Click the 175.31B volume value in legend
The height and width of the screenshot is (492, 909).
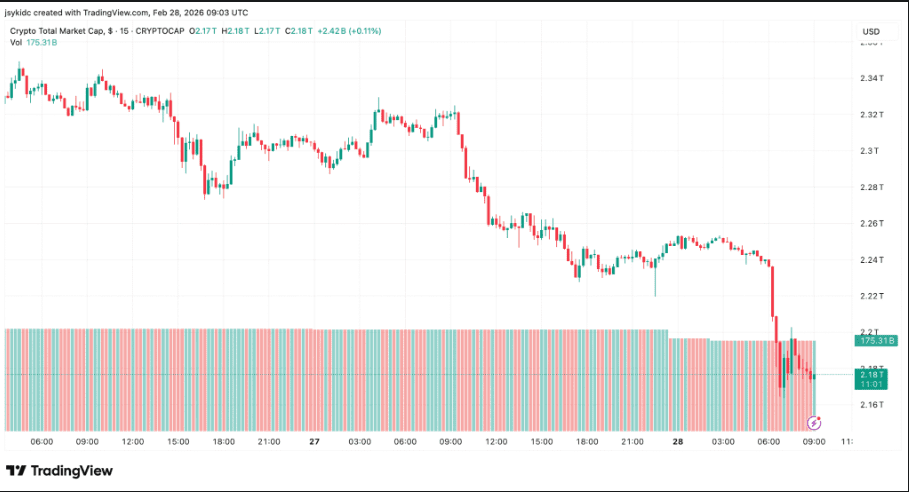coord(41,43)
